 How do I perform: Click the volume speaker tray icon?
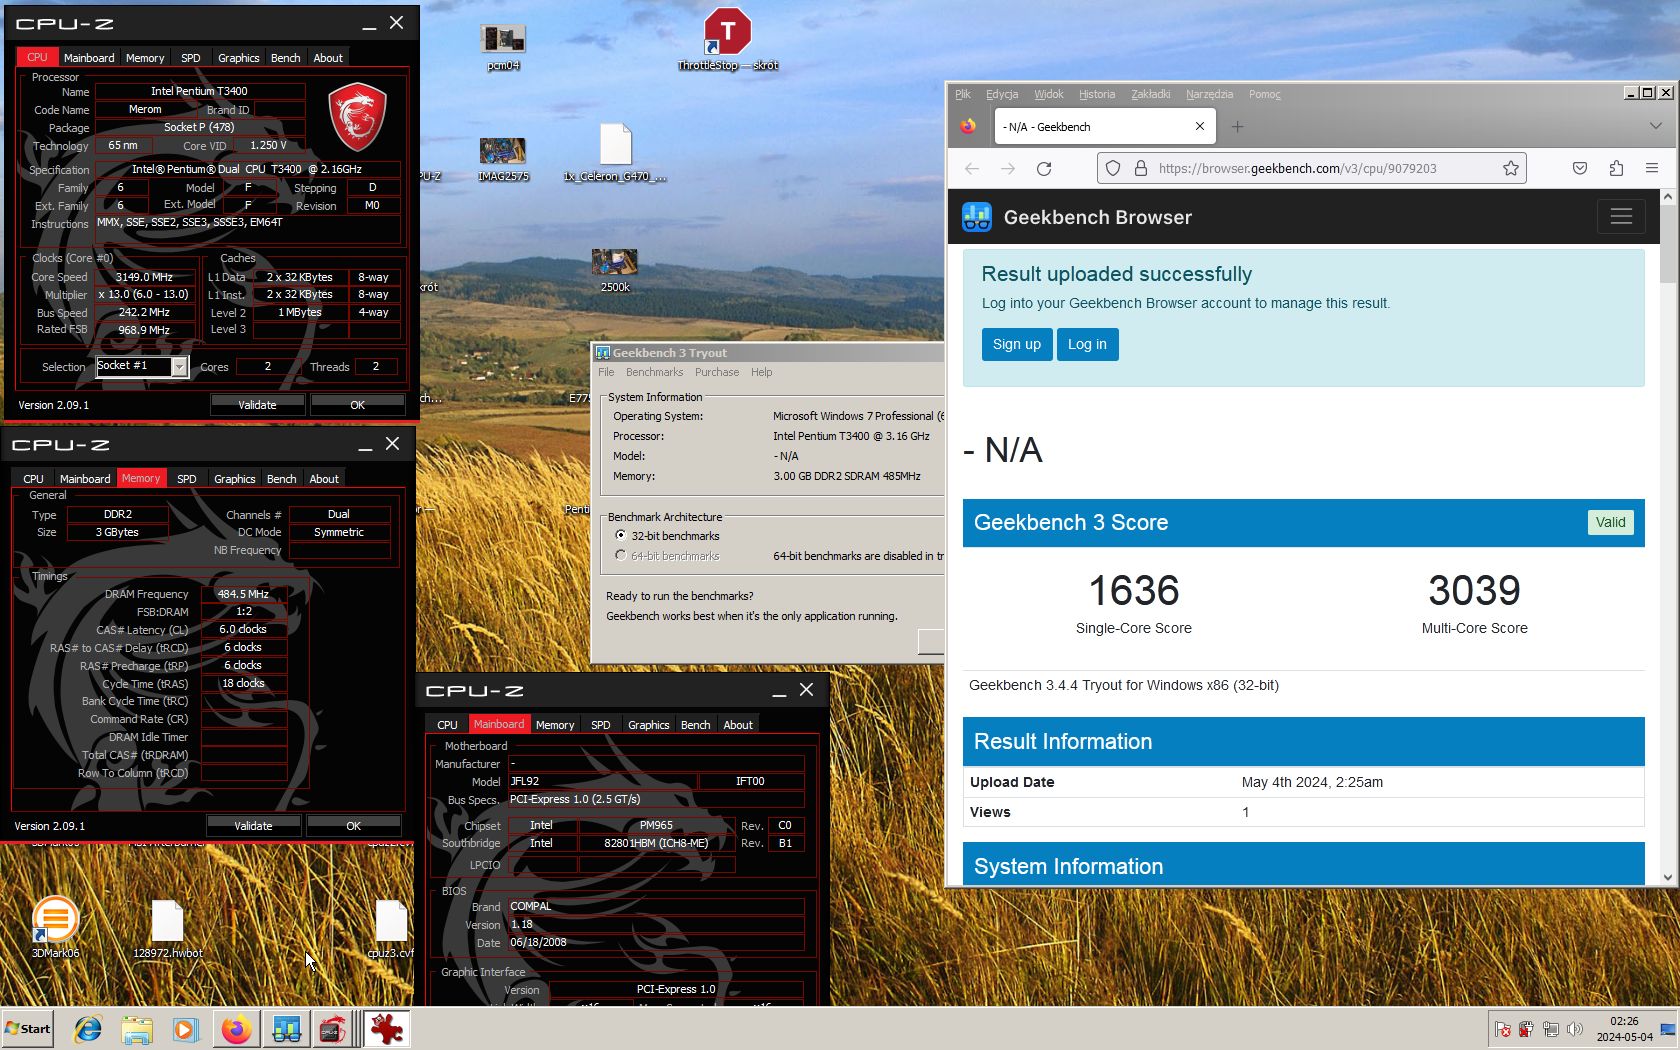tap(1575, 1029)
